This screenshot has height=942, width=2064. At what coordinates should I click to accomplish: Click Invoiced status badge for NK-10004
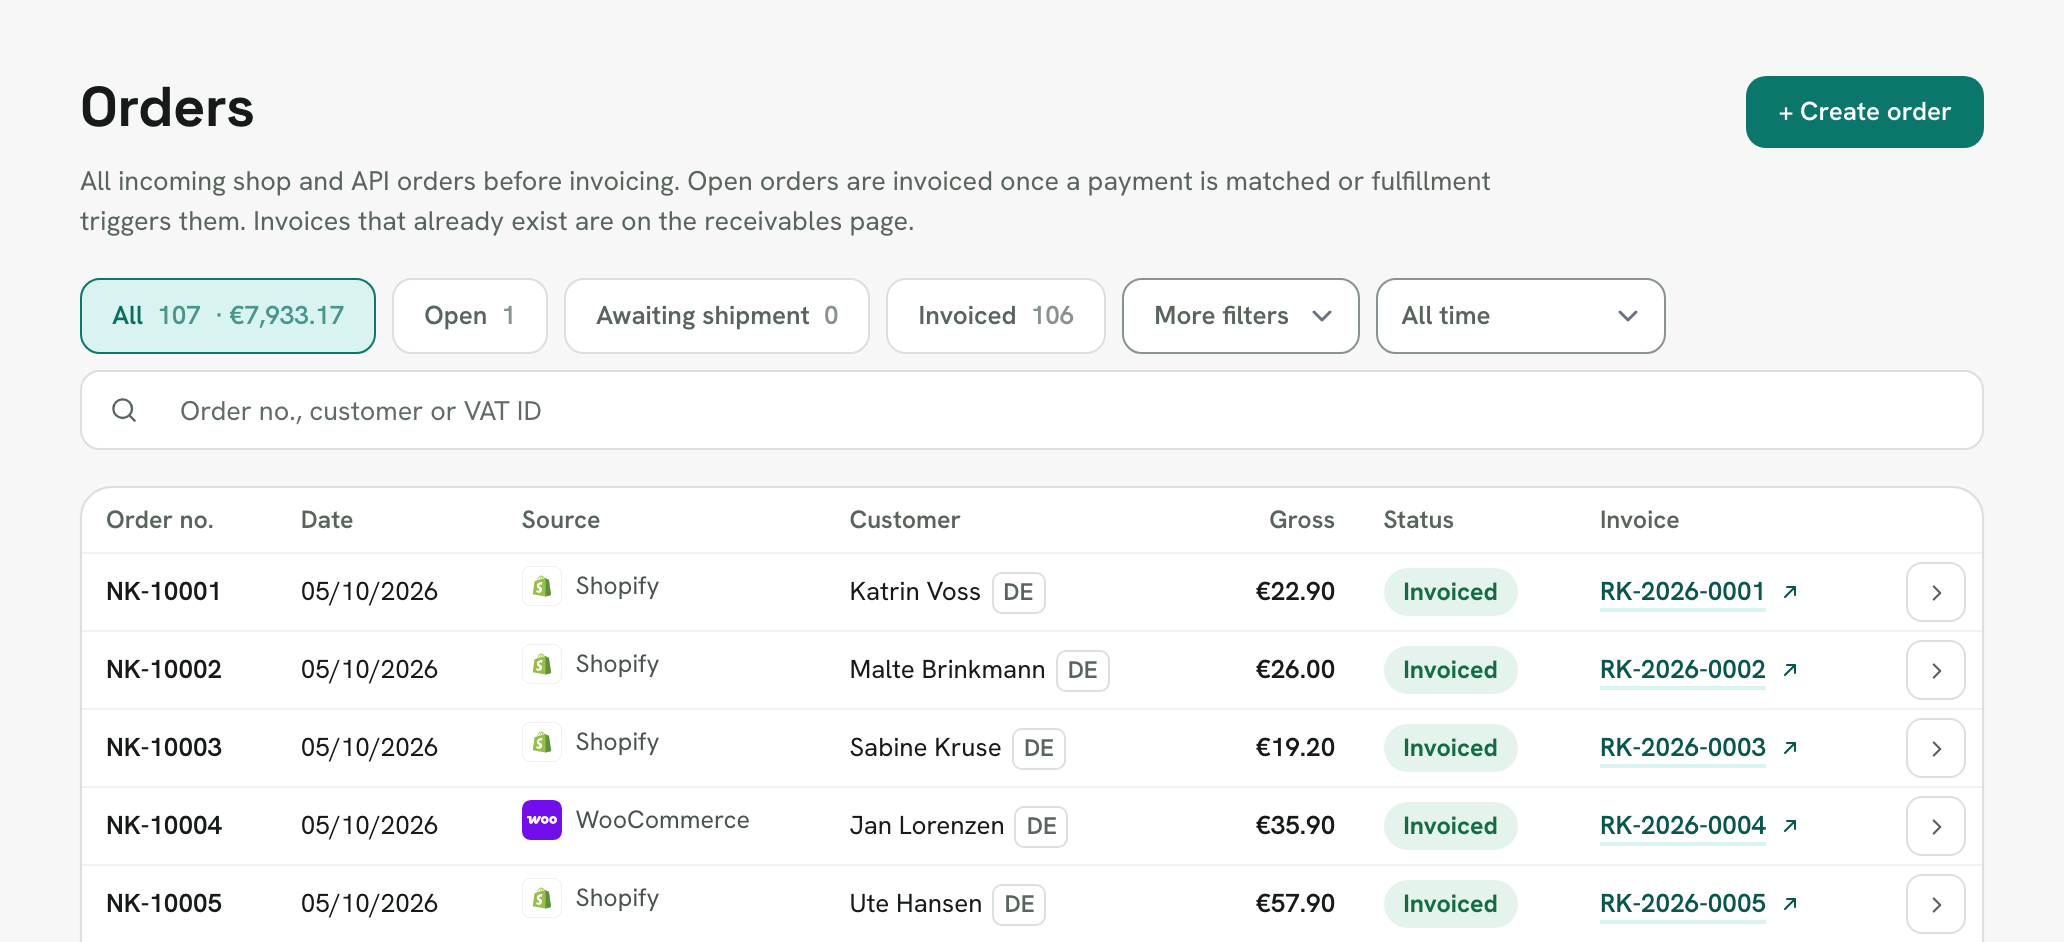(x=1450, y=826)
